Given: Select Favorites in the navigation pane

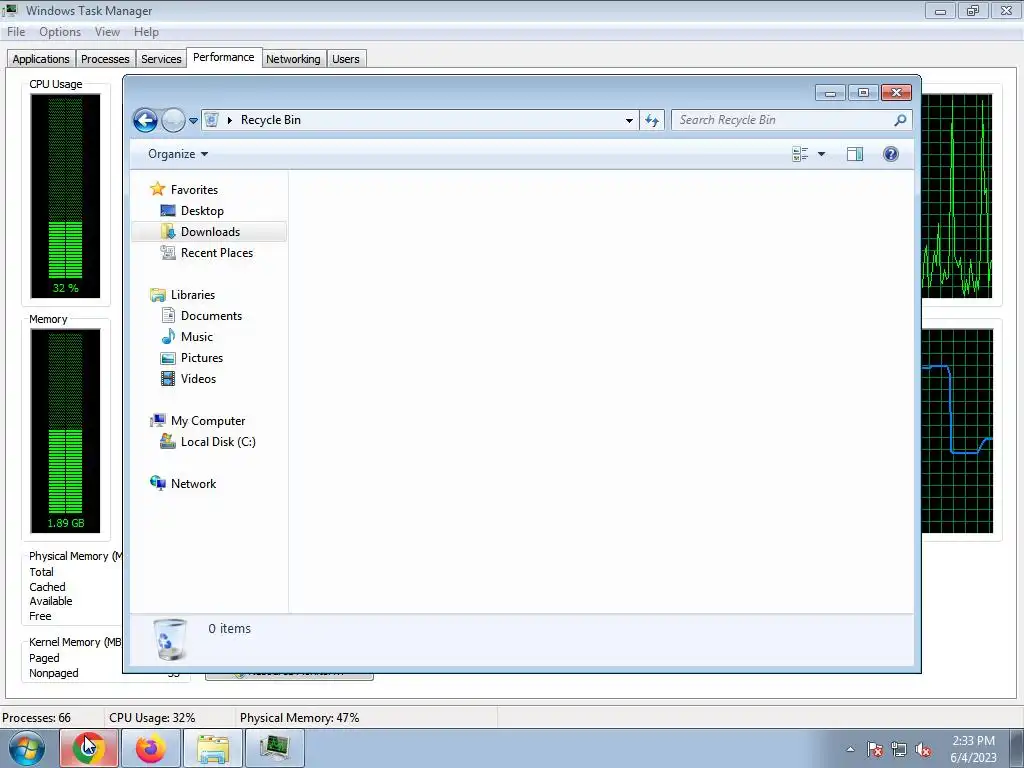Looking at the screenshot, I should coord(194,189).
